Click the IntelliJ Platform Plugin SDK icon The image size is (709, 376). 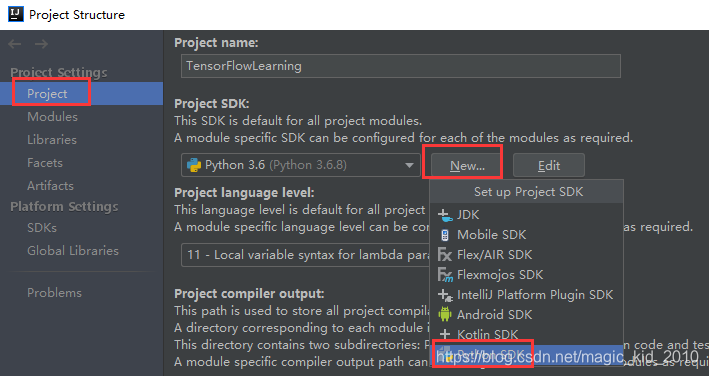point(445,295)
